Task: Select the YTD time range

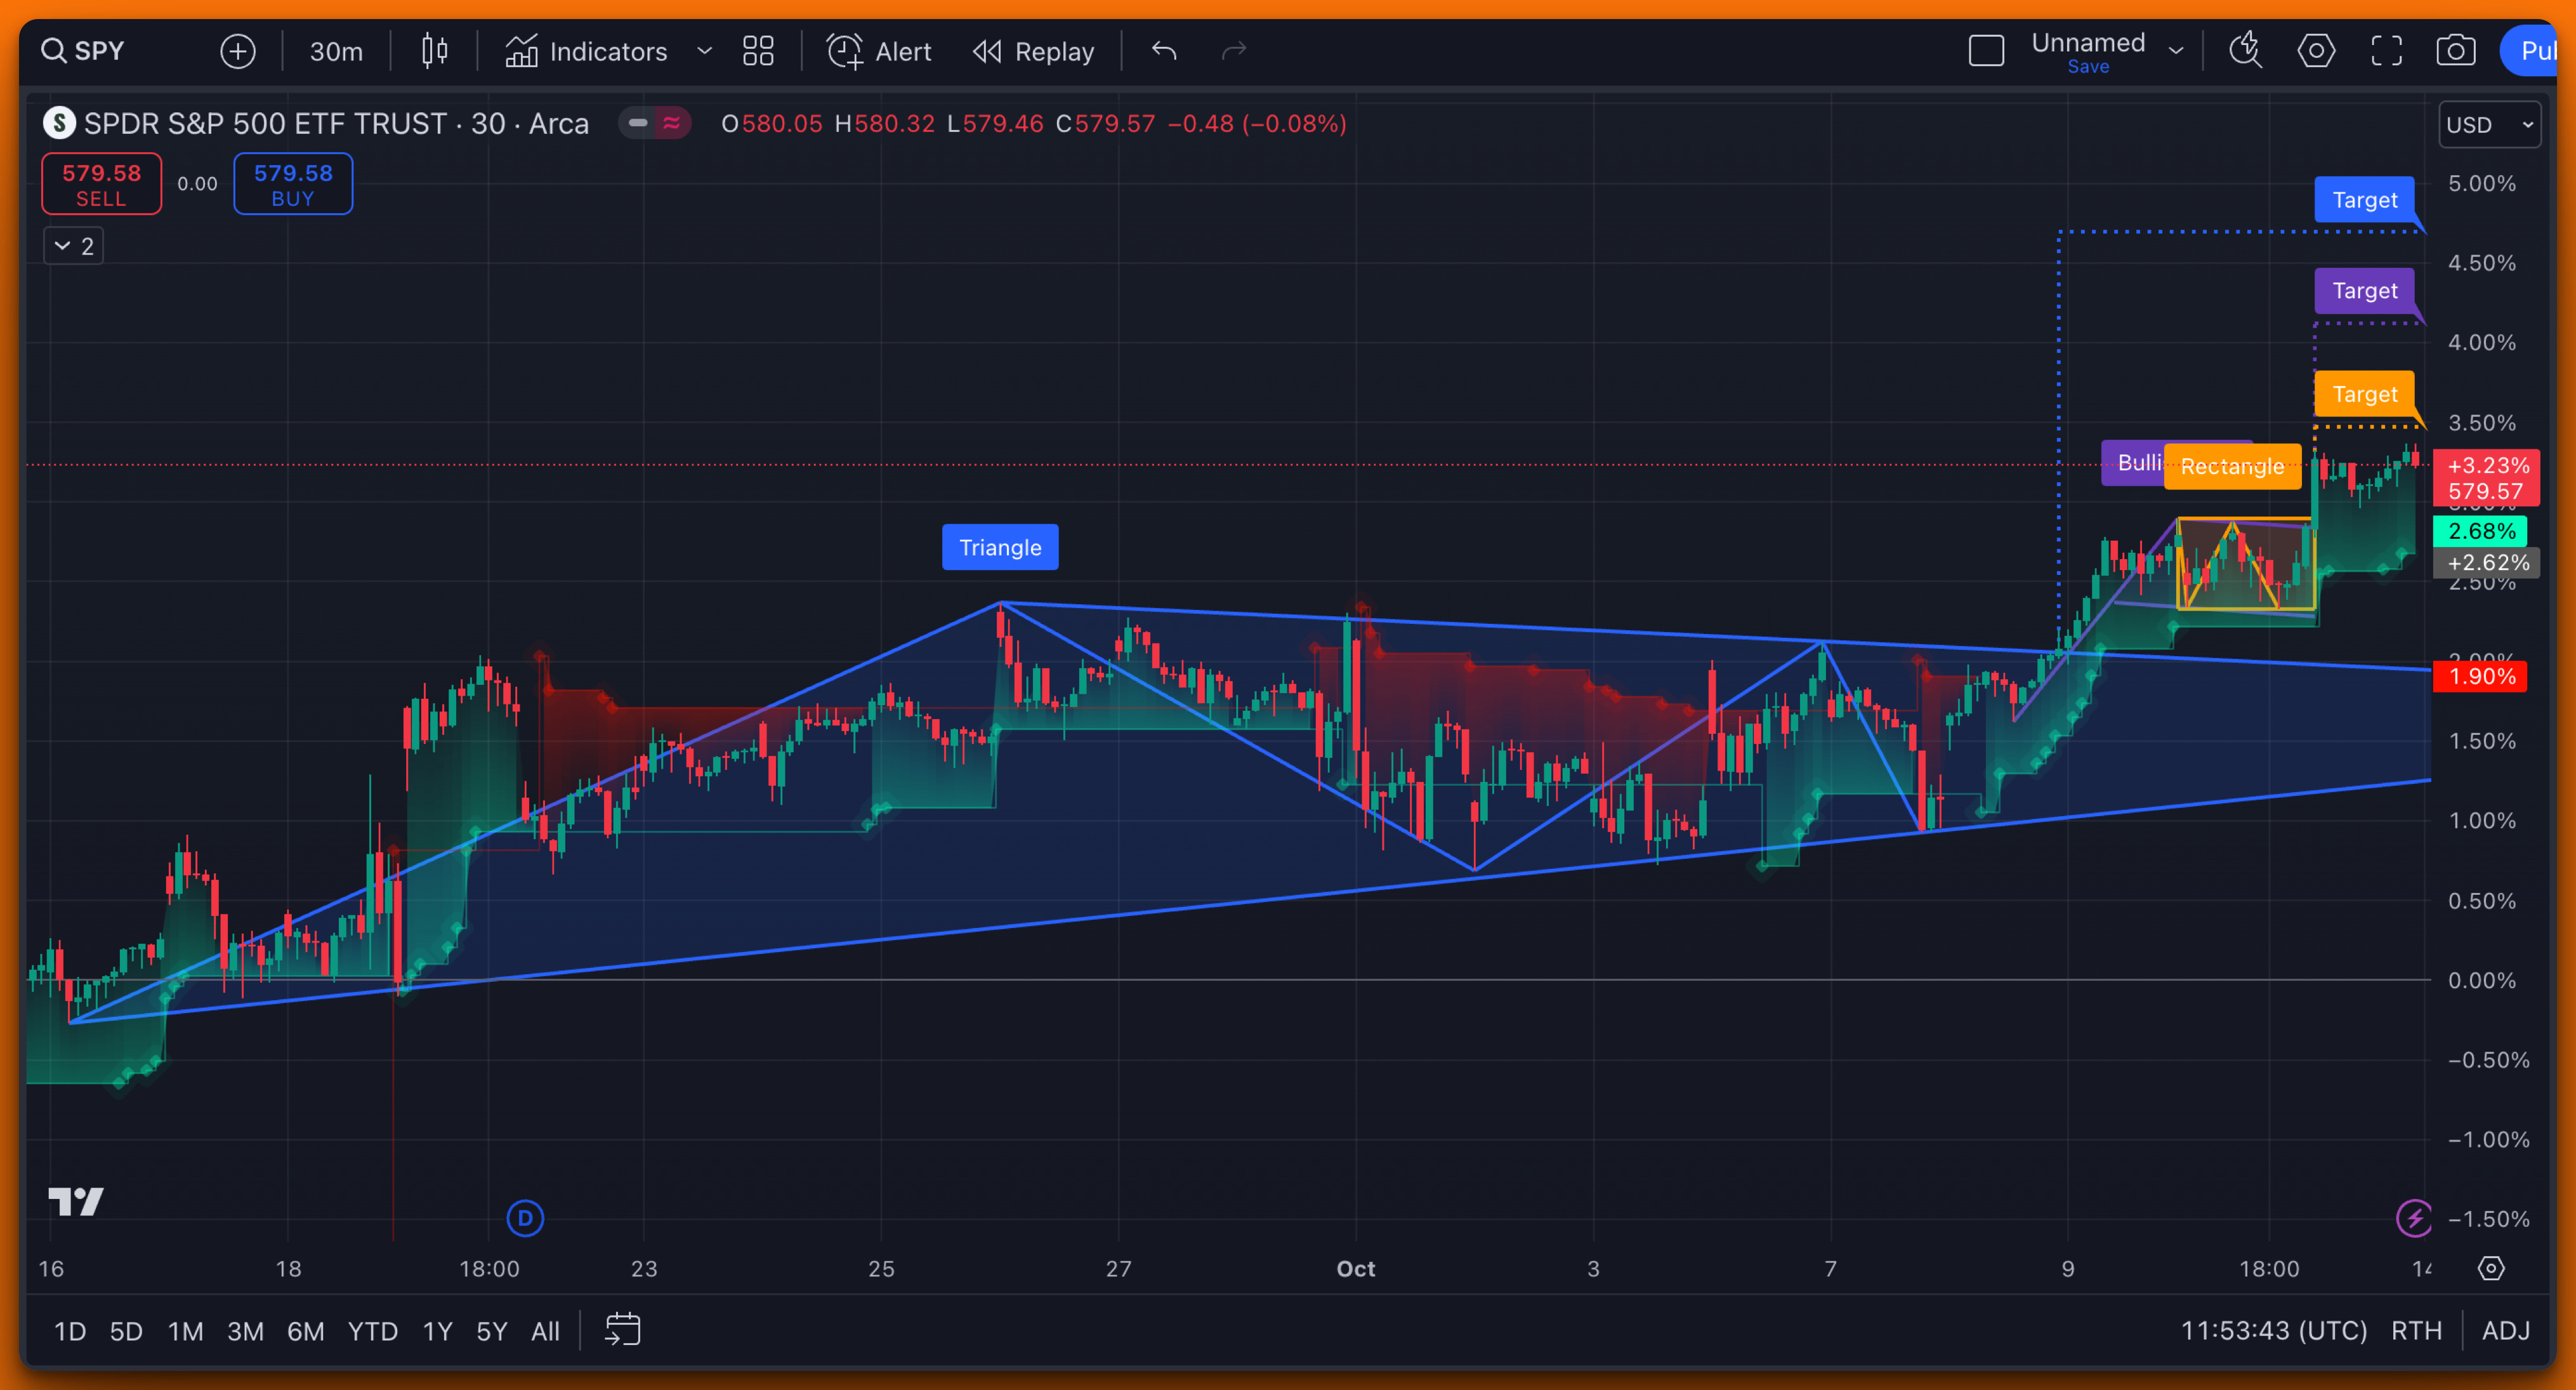Action: click(x=372, y=1331)
